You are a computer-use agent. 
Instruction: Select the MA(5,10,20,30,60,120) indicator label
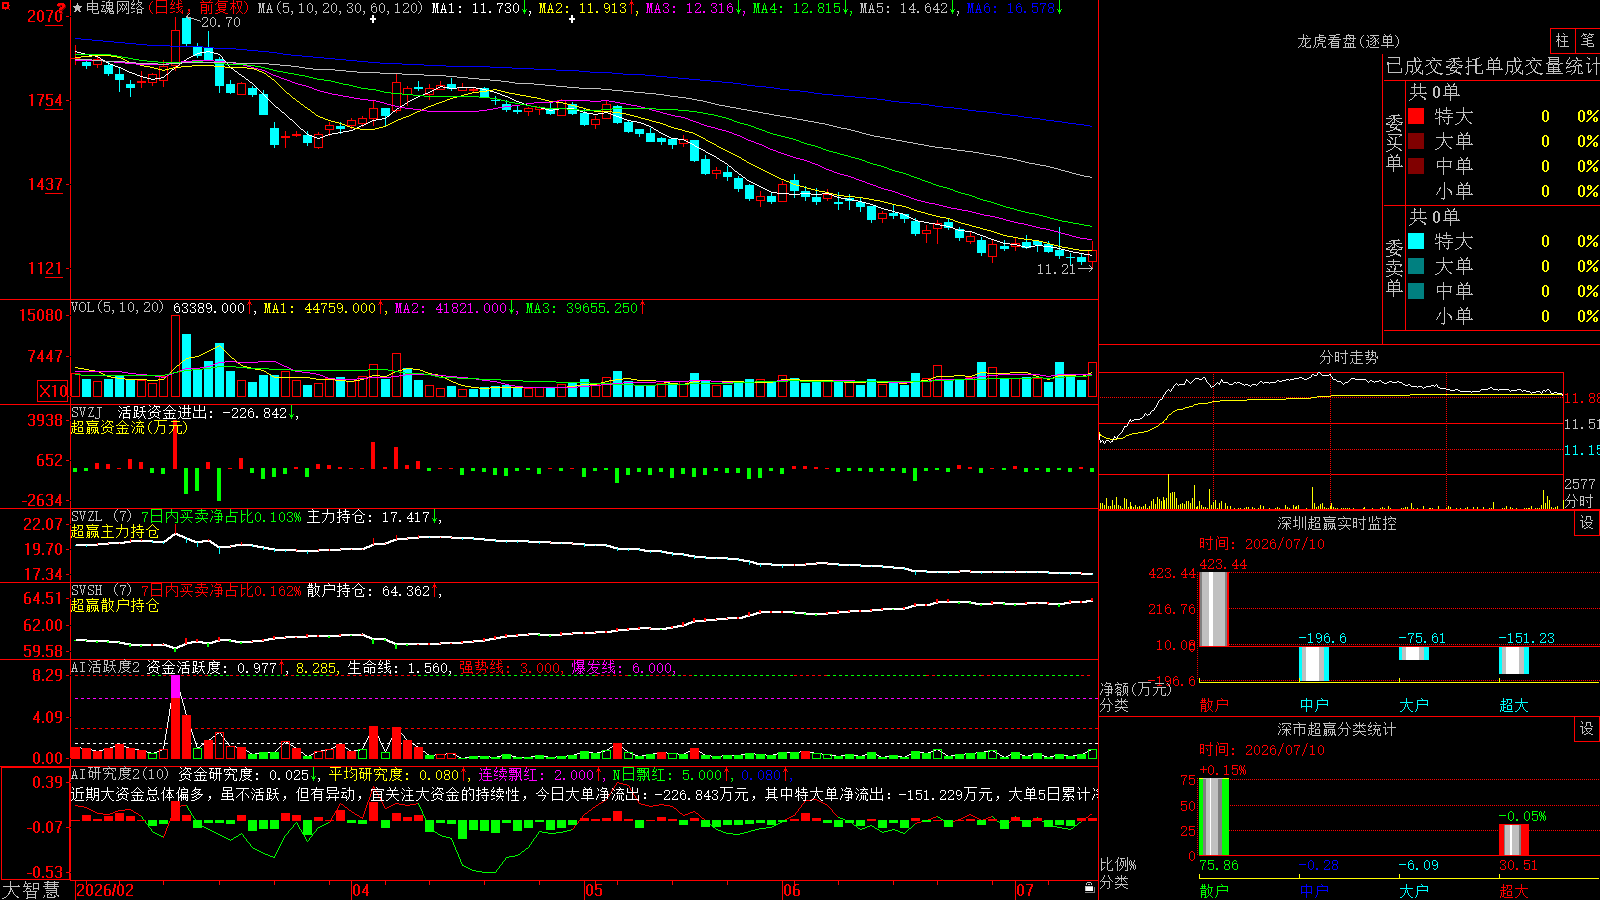point(341,8)
